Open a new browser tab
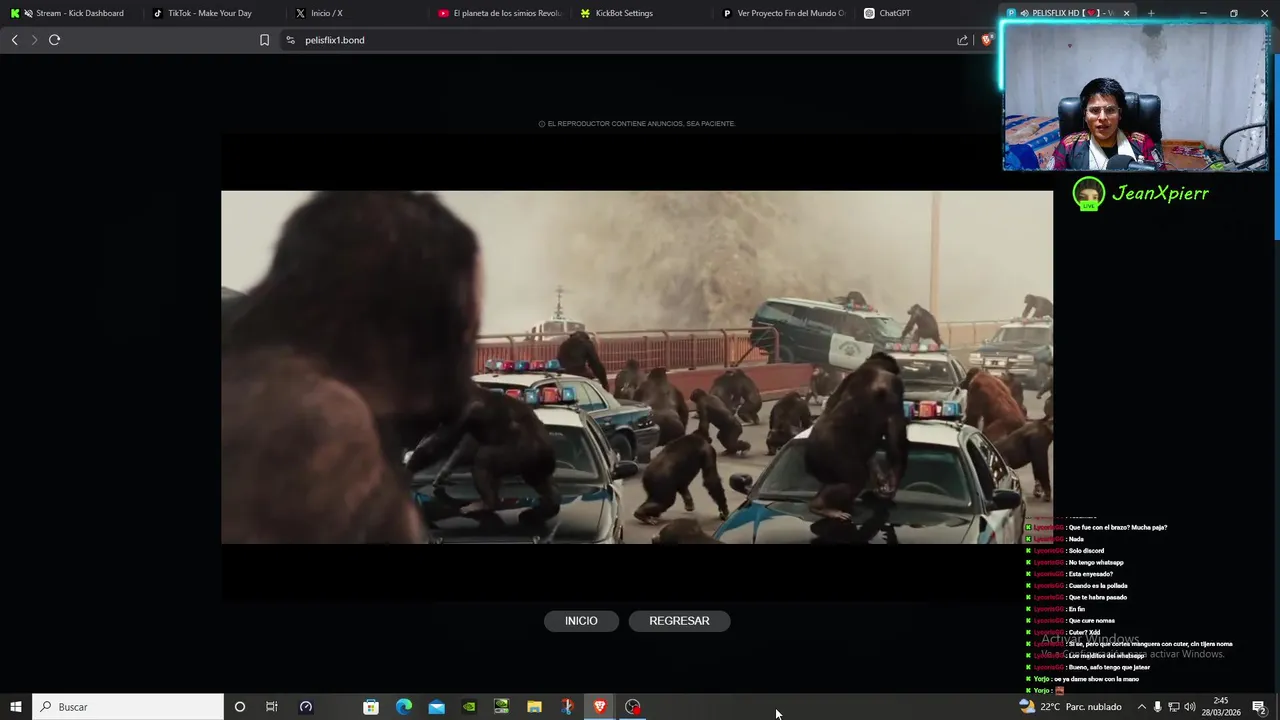This screenshot has height=720, width=1280. [x=1151, y=13]
